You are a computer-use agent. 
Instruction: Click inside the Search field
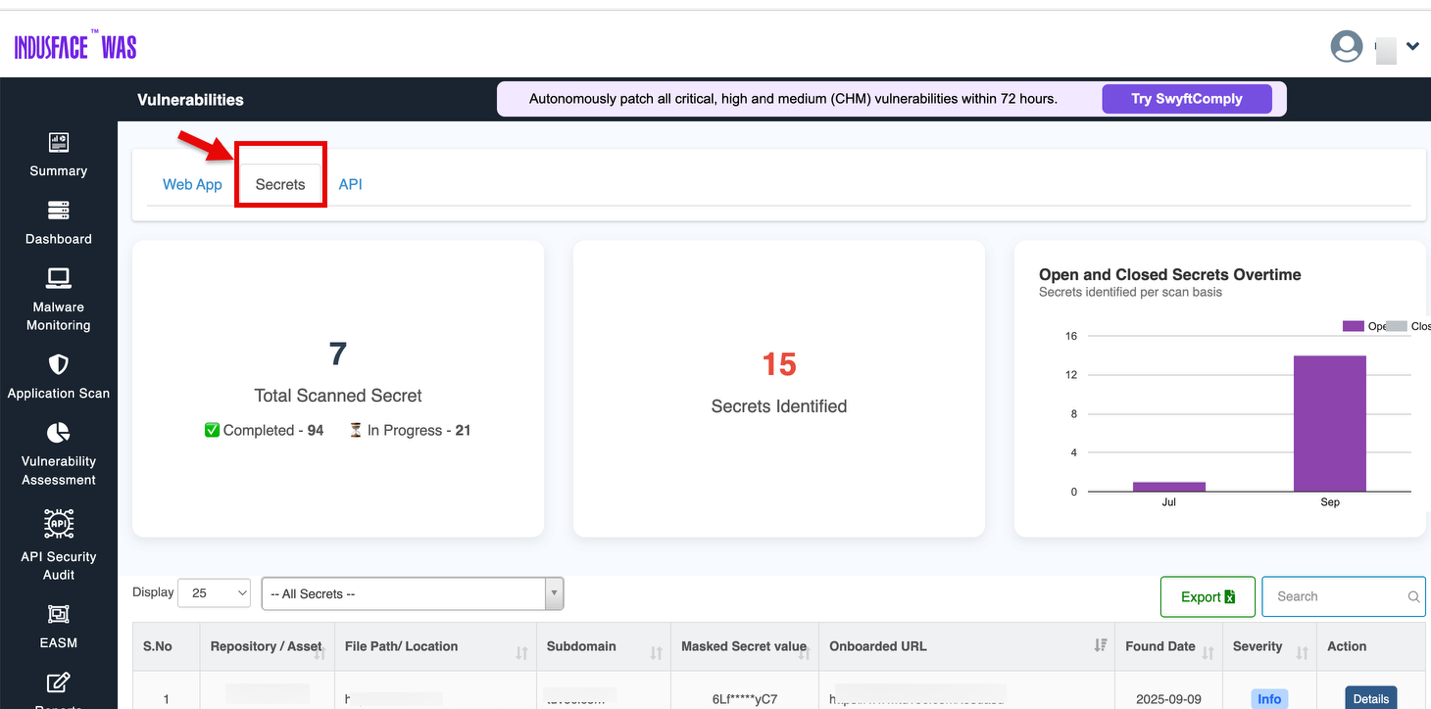point(1330,596)
